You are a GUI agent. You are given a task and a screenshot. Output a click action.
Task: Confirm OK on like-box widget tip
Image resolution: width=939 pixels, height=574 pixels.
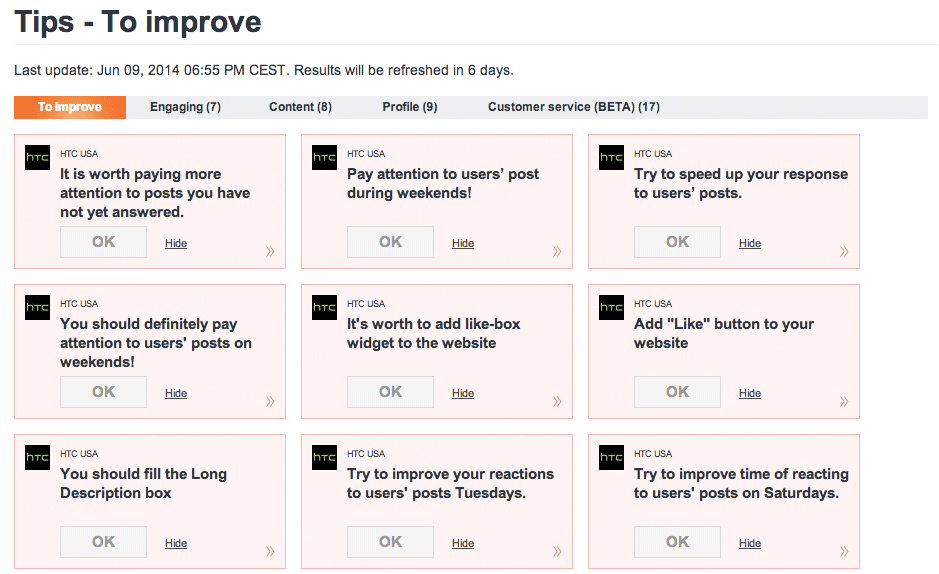pyautogui.click(x=390, y=392)
